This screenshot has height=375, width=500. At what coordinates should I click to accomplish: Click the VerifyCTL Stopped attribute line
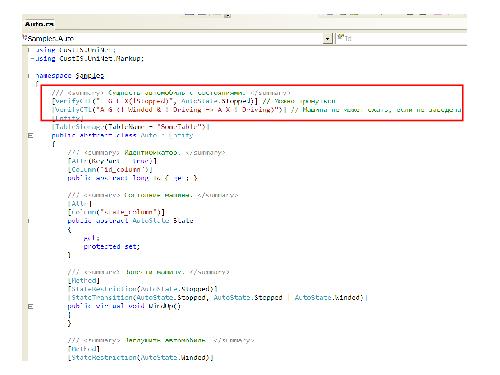click(193, 101)
